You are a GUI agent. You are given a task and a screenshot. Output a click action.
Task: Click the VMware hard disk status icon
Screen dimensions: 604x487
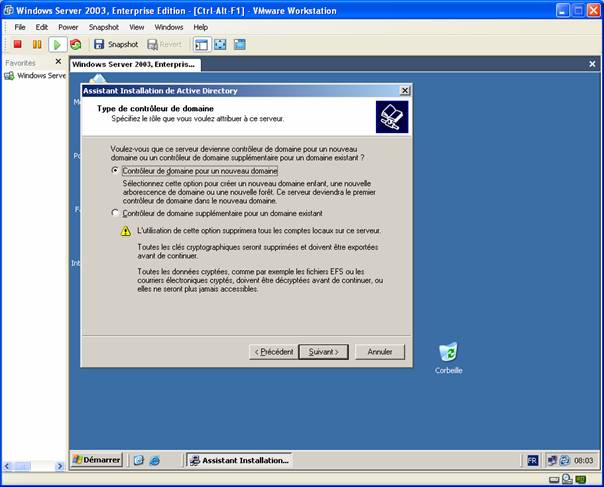[x=554, y=480]
